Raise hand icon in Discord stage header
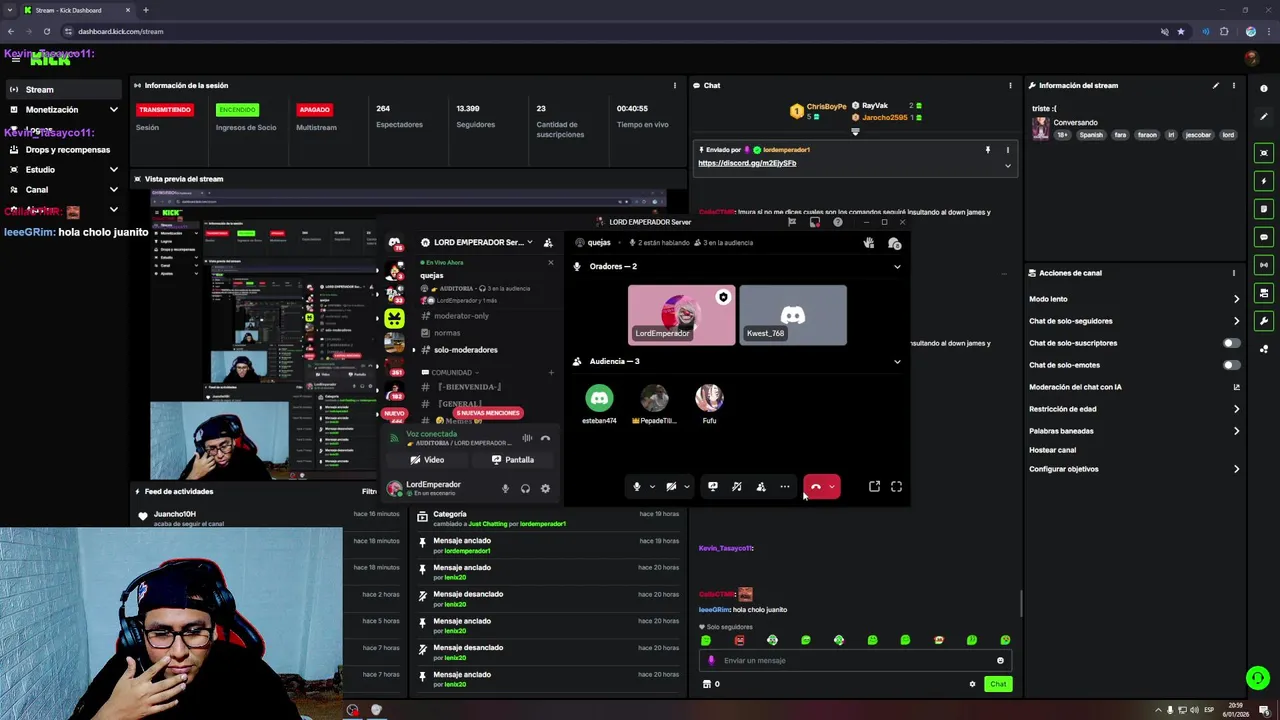This screenshot has height=720, width=1280. coord(869,243)
